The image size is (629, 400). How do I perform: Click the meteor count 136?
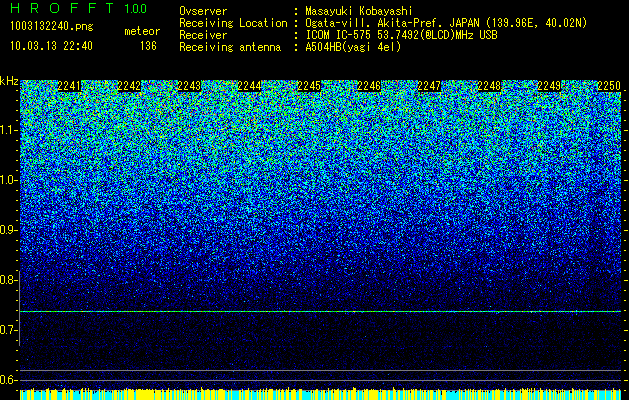pos(148,46)
